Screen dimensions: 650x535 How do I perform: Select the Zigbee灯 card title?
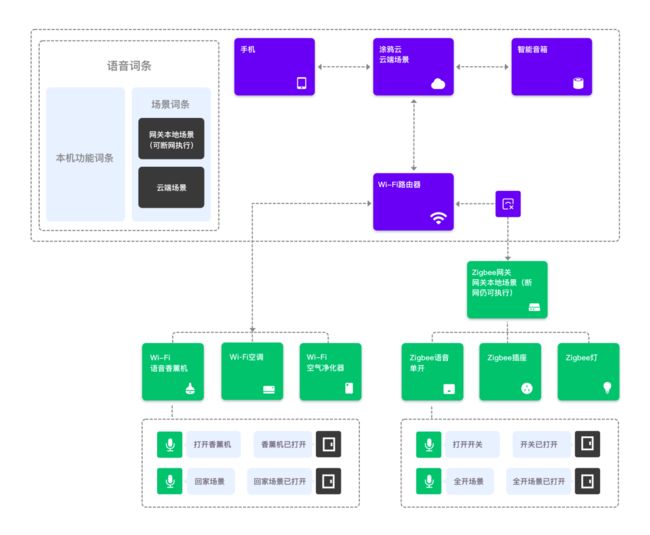[581, 357]
